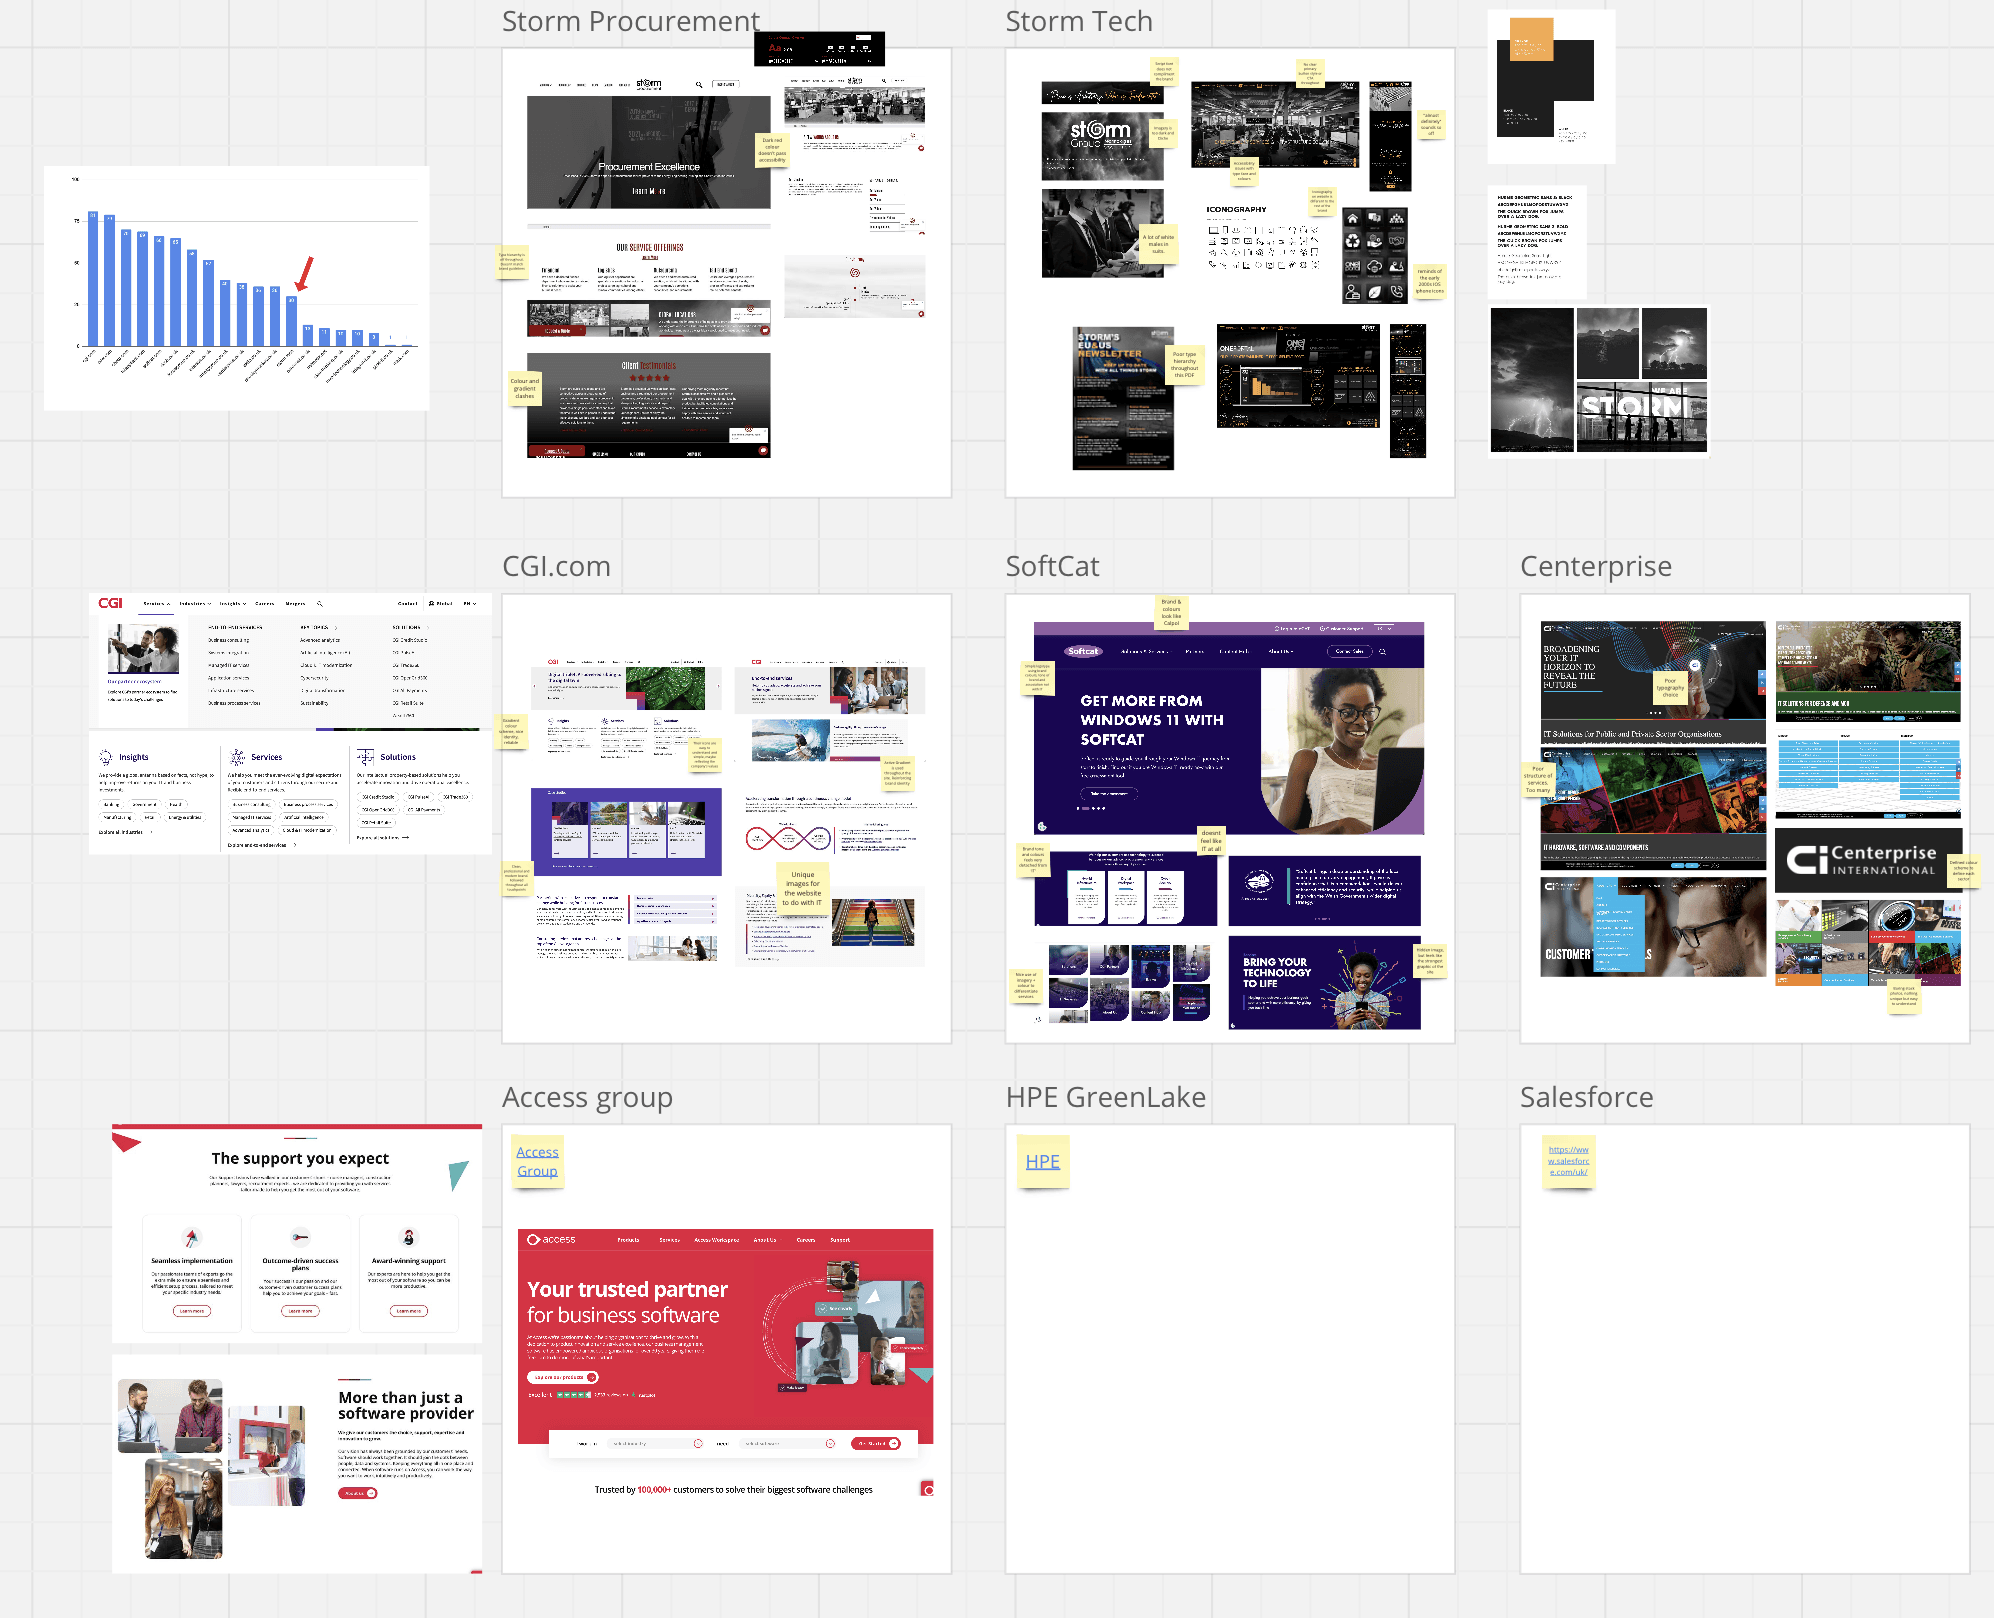This screenshot has width=1994, height=1618.
Task: Select the orange and black colour palette card
Action: 1551,86
